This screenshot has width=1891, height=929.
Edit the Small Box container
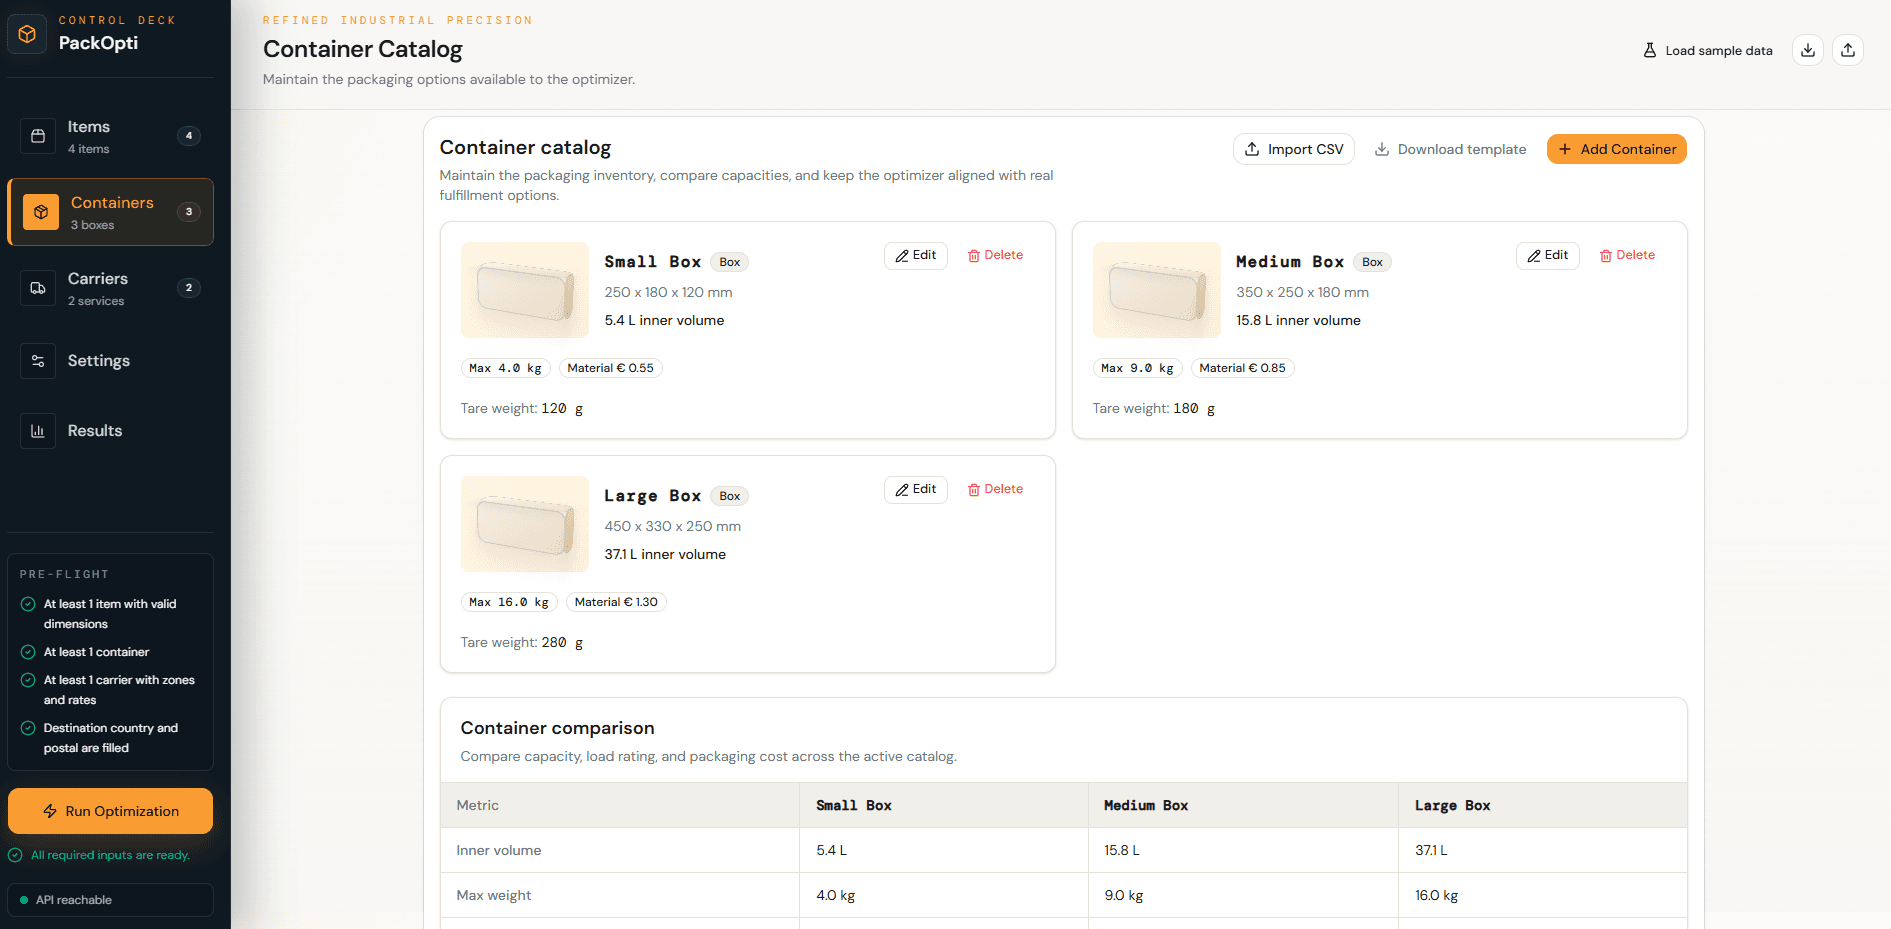pyautogui.click(x=916, y=256)
